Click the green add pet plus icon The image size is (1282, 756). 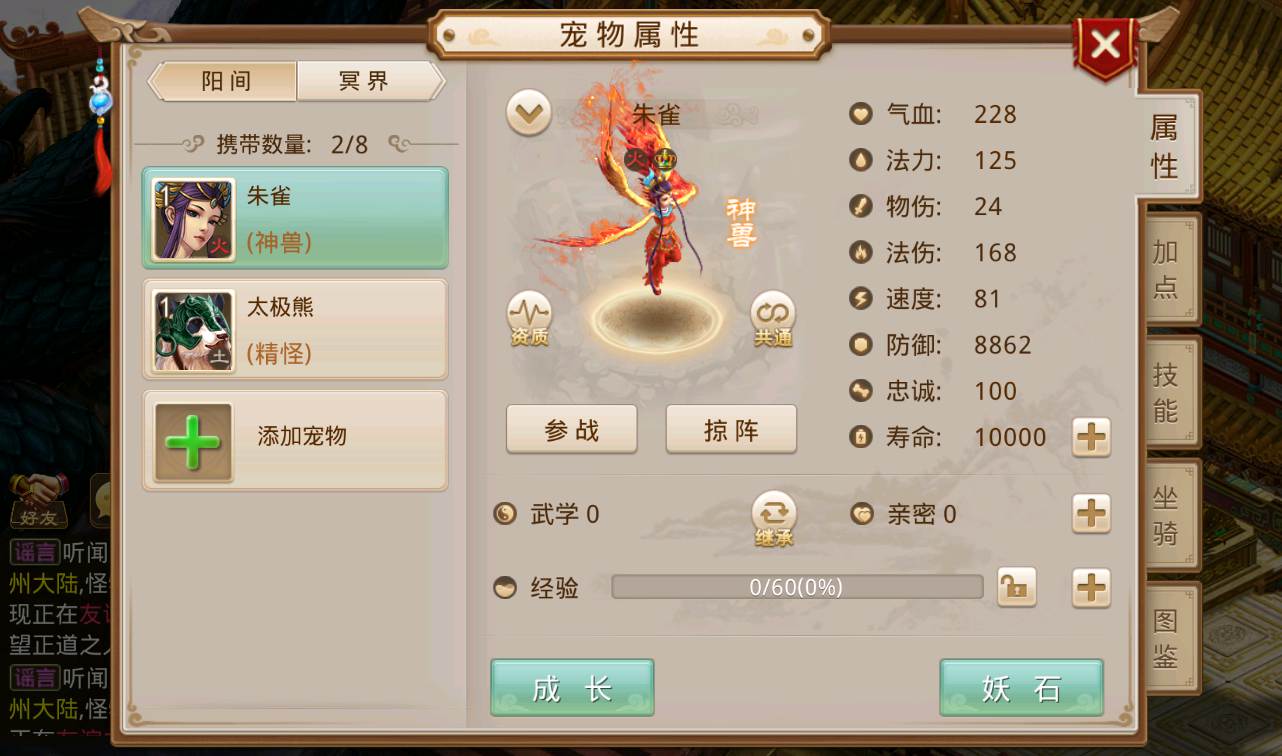(193, 442)
